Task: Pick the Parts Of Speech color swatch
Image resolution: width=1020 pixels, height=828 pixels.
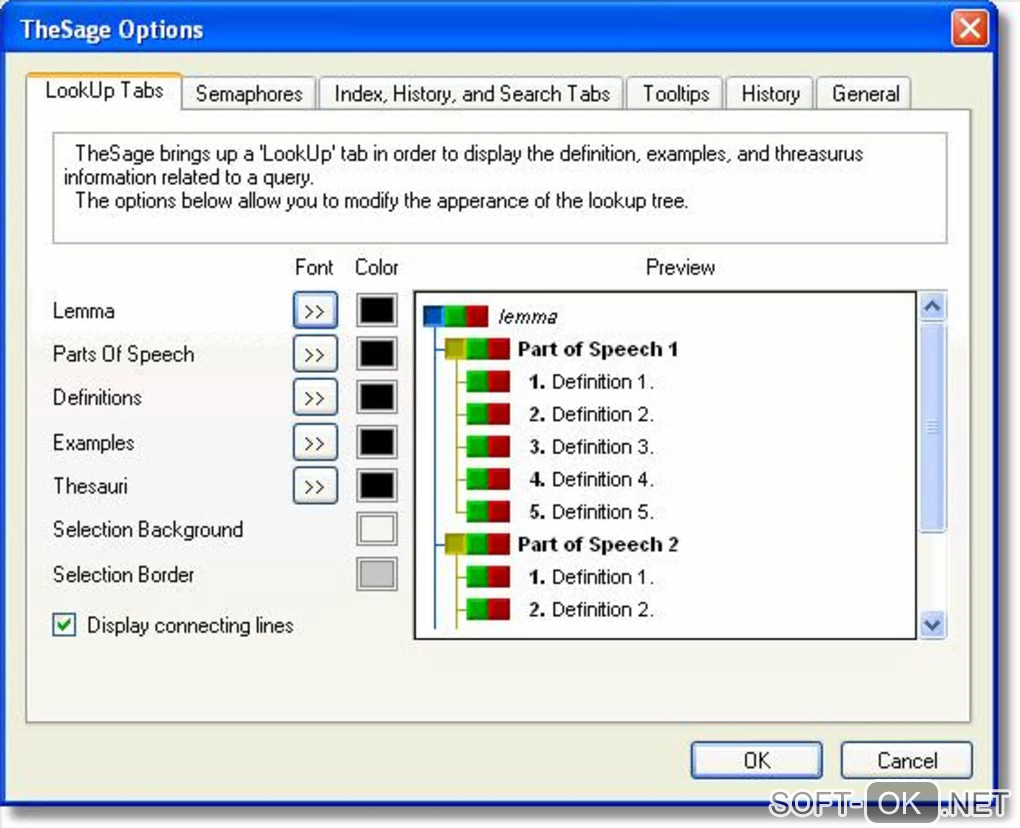Action: click(377, 353)
